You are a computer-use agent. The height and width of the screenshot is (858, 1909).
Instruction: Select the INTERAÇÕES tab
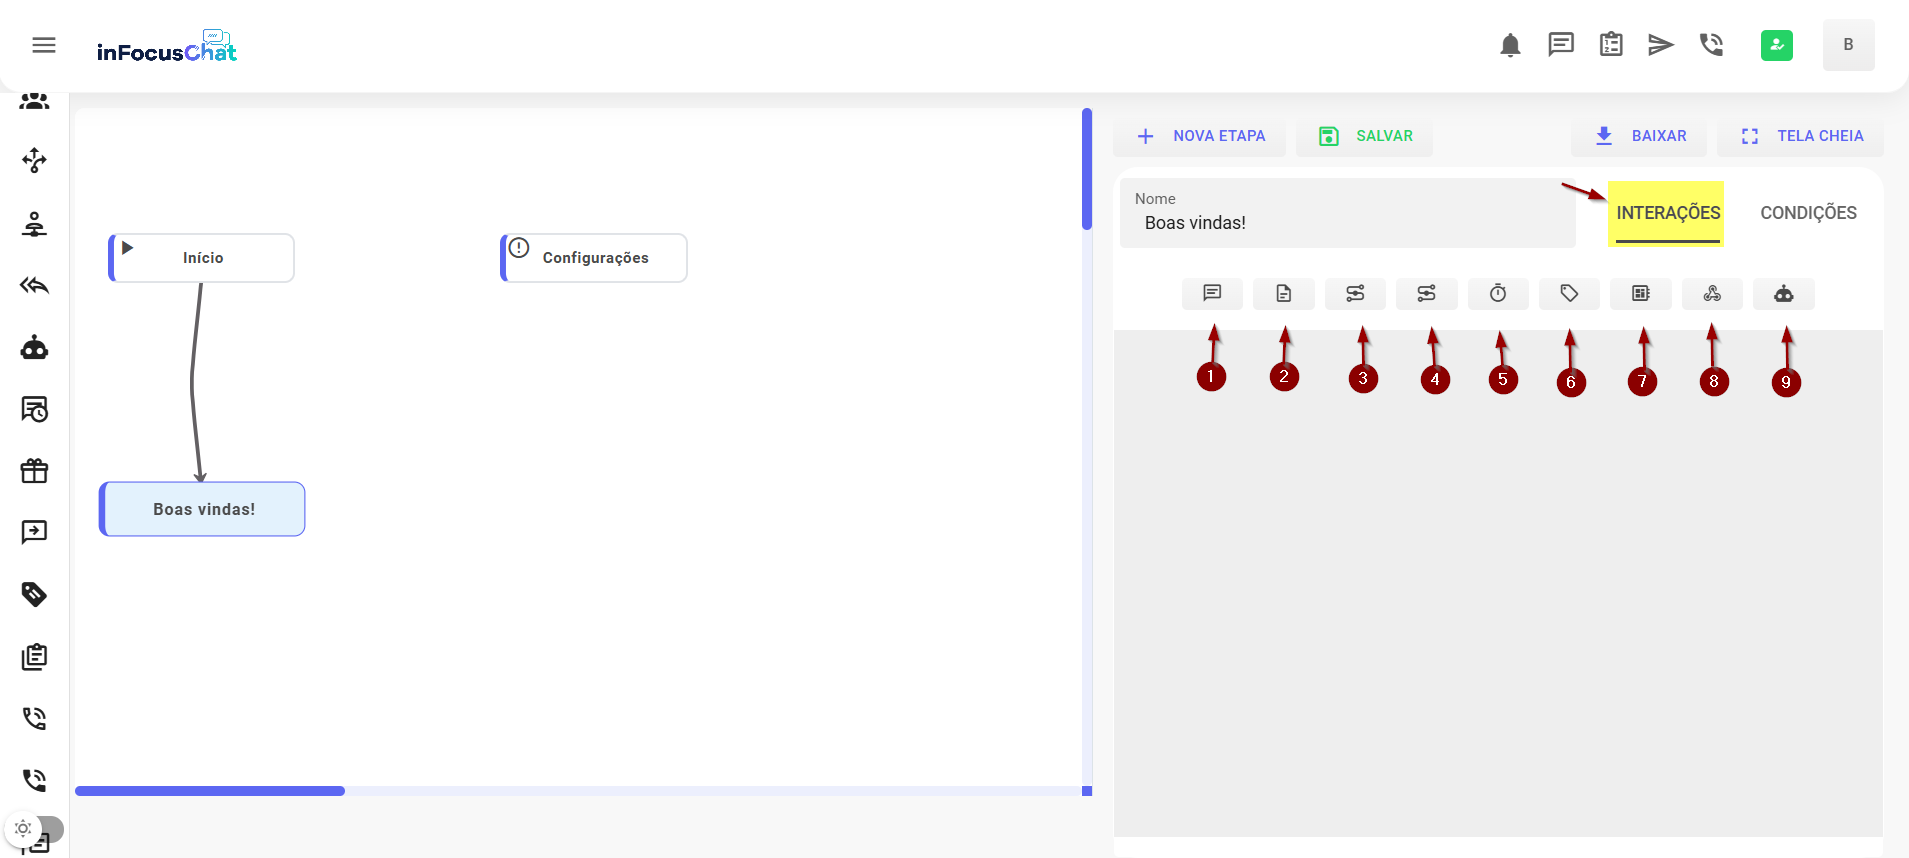1667,213
